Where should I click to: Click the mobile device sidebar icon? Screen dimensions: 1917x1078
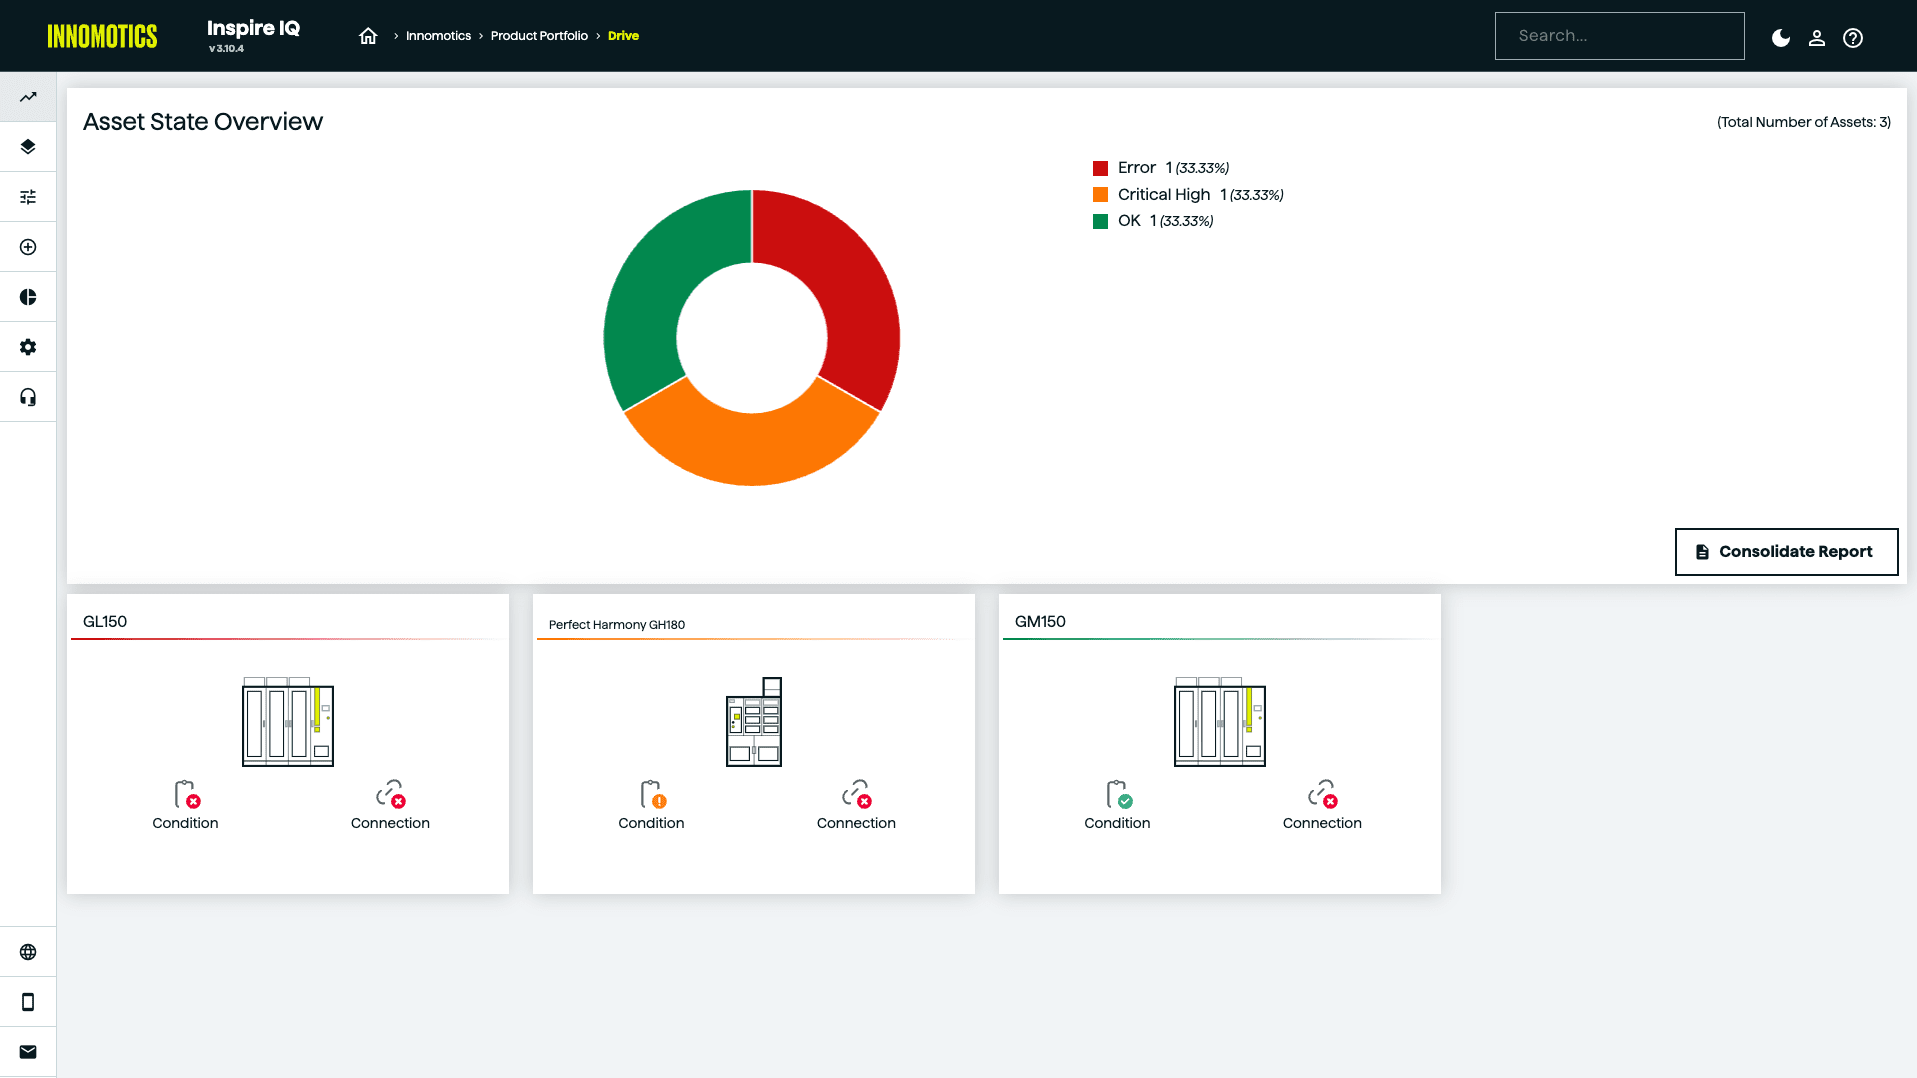point(28,1002)
